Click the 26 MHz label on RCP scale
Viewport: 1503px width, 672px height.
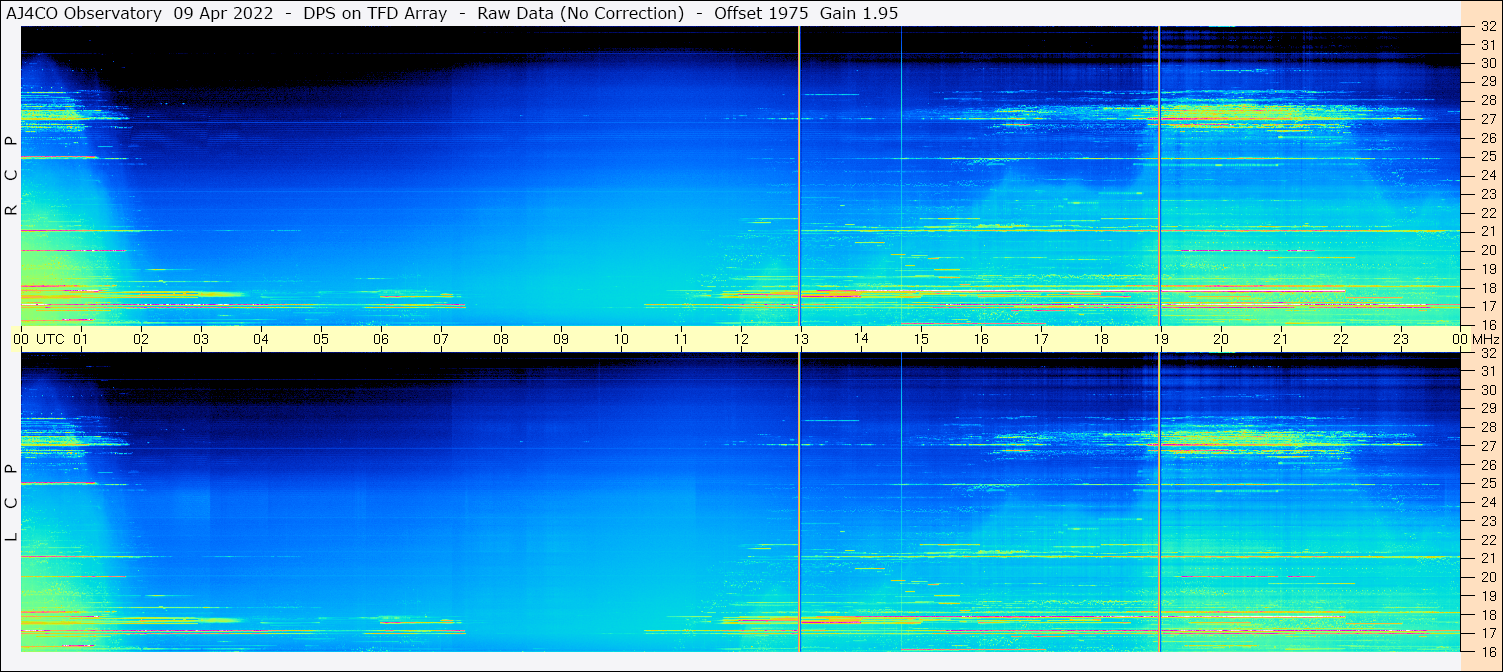pyautogui.click(x=1488, y=138)
